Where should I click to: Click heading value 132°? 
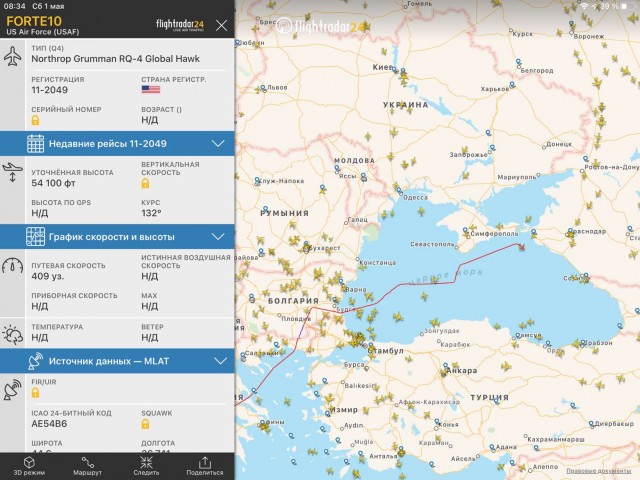point(151,213)
